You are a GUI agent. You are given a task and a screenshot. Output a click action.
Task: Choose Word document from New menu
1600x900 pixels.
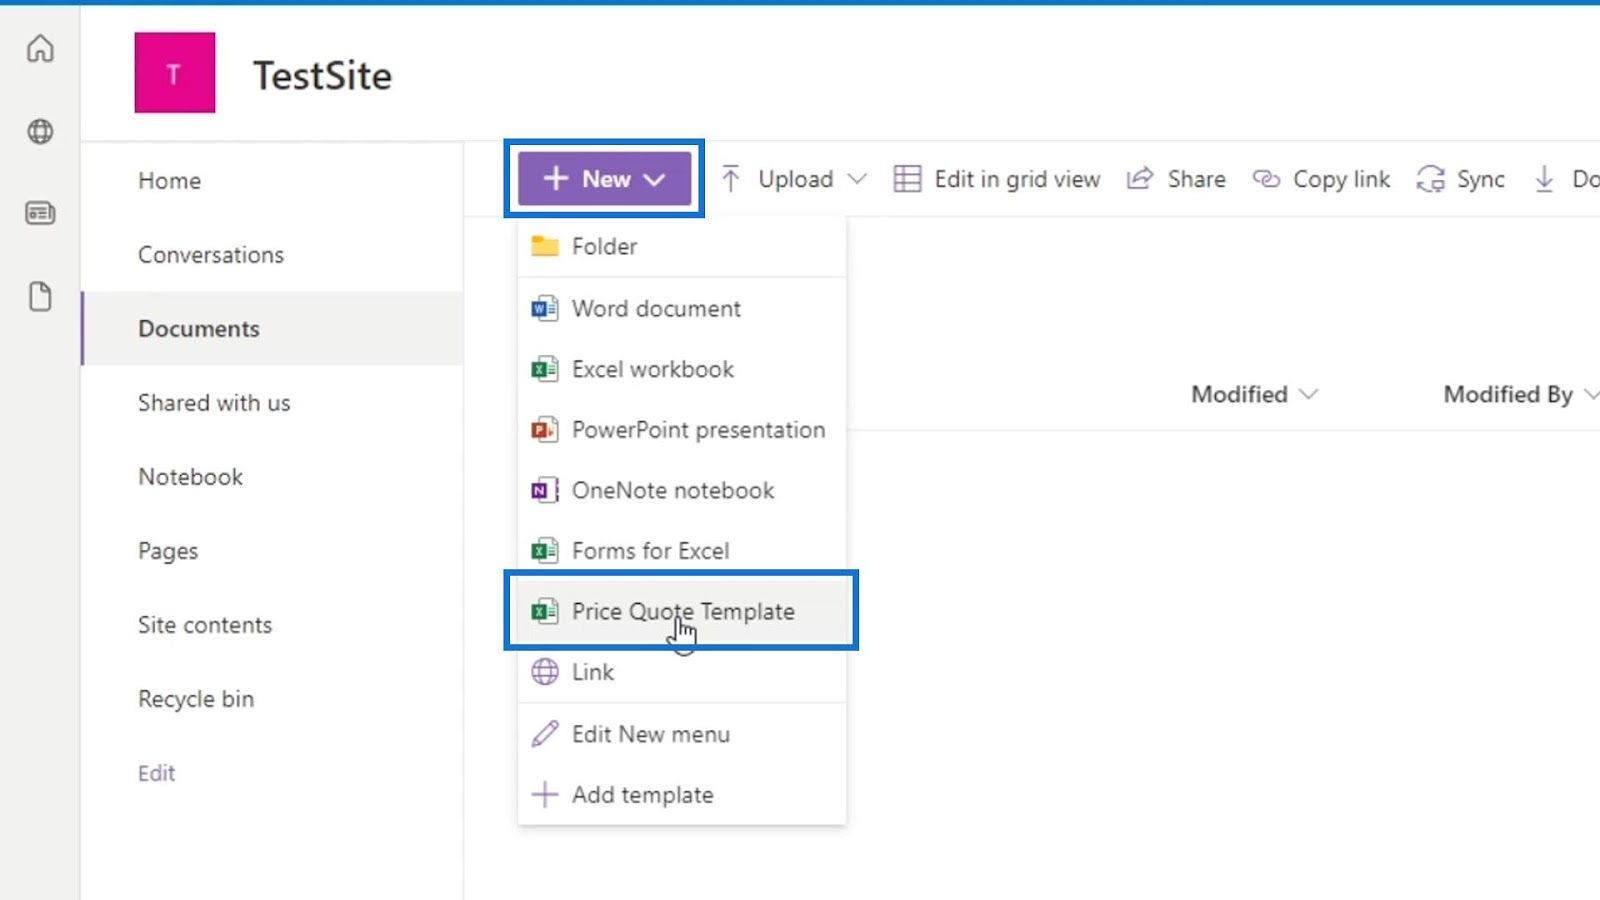[656, 308]
